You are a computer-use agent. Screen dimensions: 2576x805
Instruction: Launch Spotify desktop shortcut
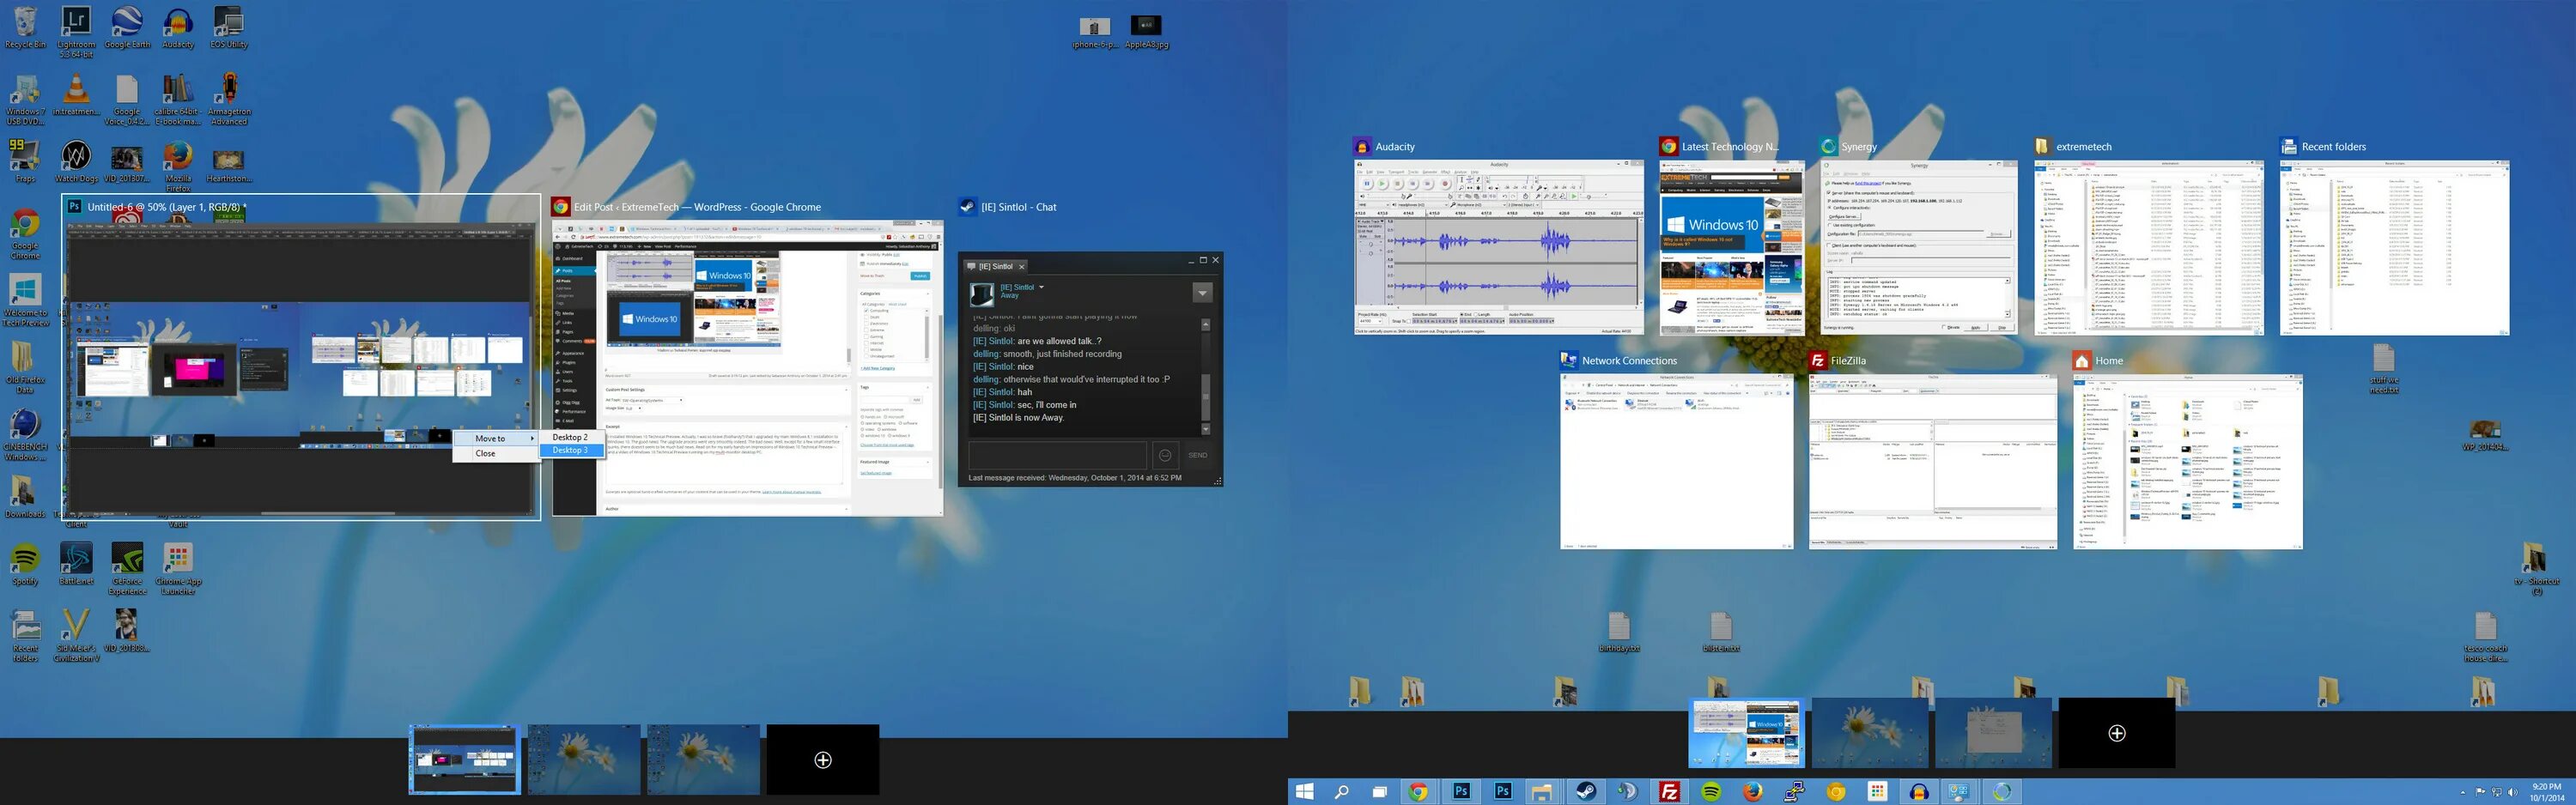[x=25, y=564]
